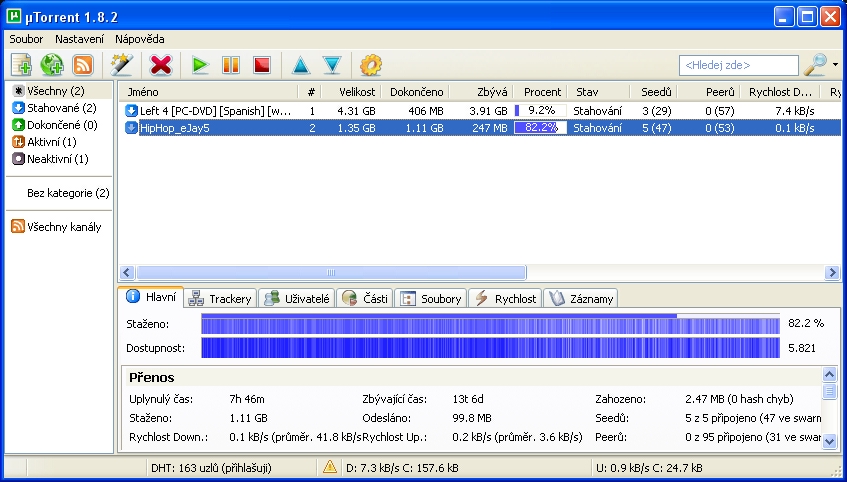The image size is (847, 482).
Task: Switch to the Trackery tab
Action: (220, 299)
